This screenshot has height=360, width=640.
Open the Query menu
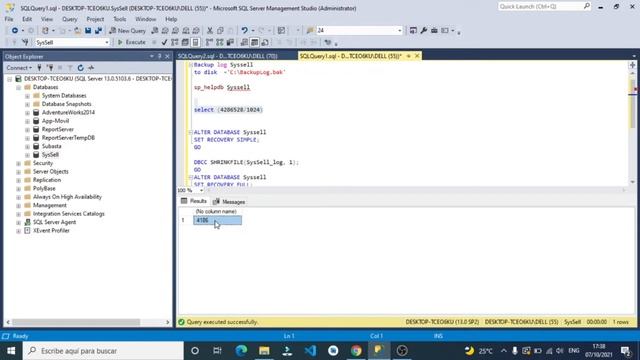pos(69,19)
